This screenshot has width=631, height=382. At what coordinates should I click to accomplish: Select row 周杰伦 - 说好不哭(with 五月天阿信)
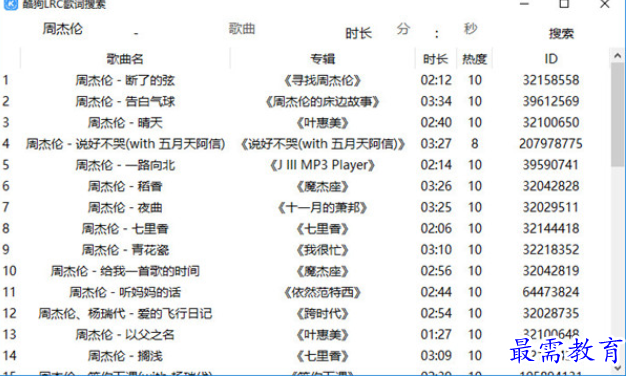305,144
